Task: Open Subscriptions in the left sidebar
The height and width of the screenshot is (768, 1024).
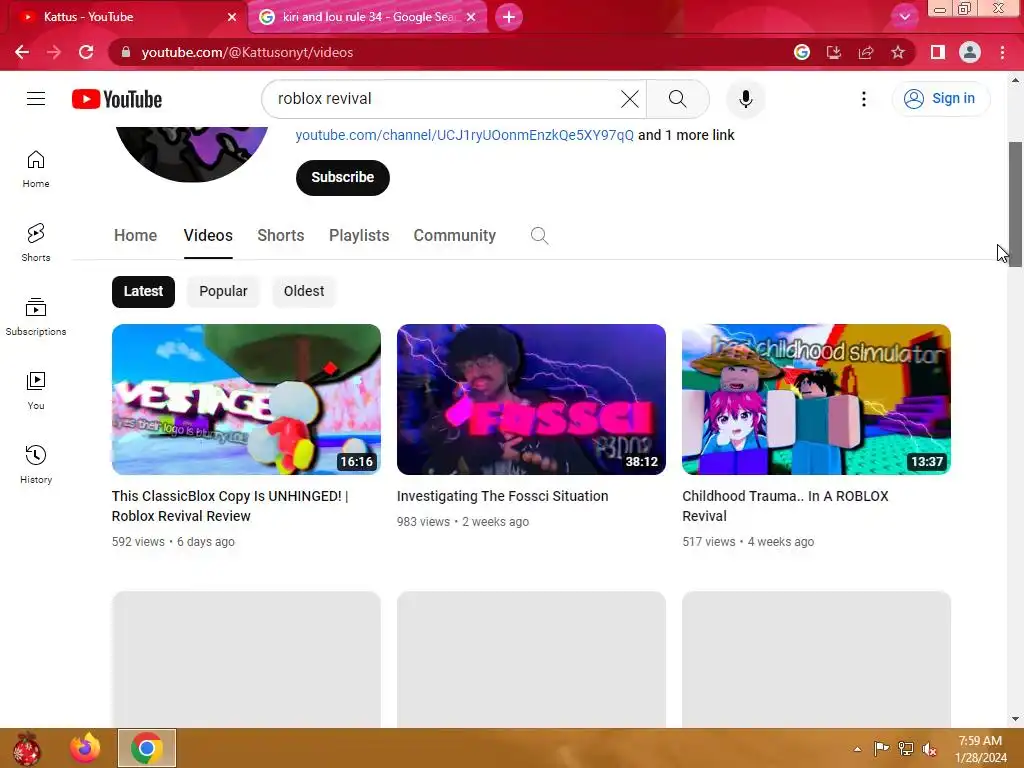Action: (36, 317)
